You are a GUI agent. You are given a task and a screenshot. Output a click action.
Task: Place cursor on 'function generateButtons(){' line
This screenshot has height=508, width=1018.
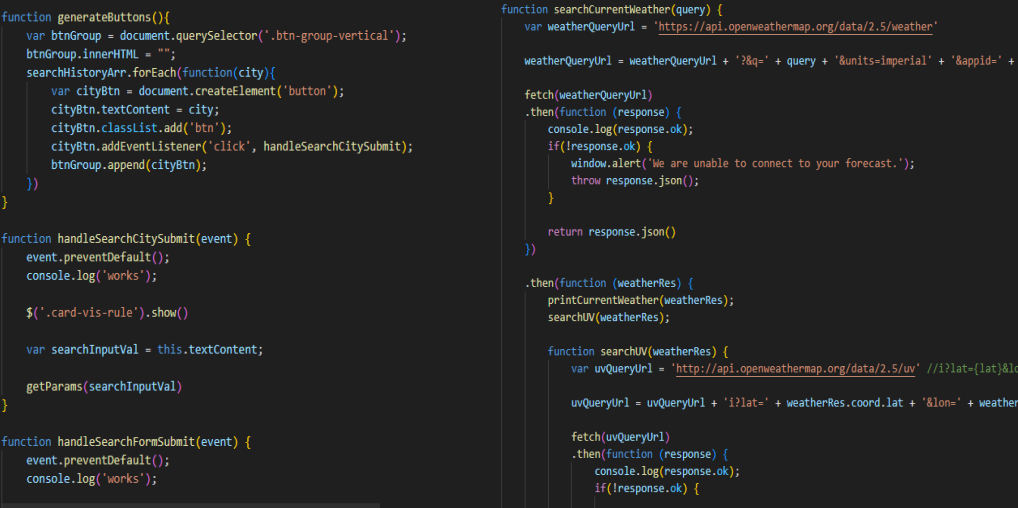(x=86, y=17)
